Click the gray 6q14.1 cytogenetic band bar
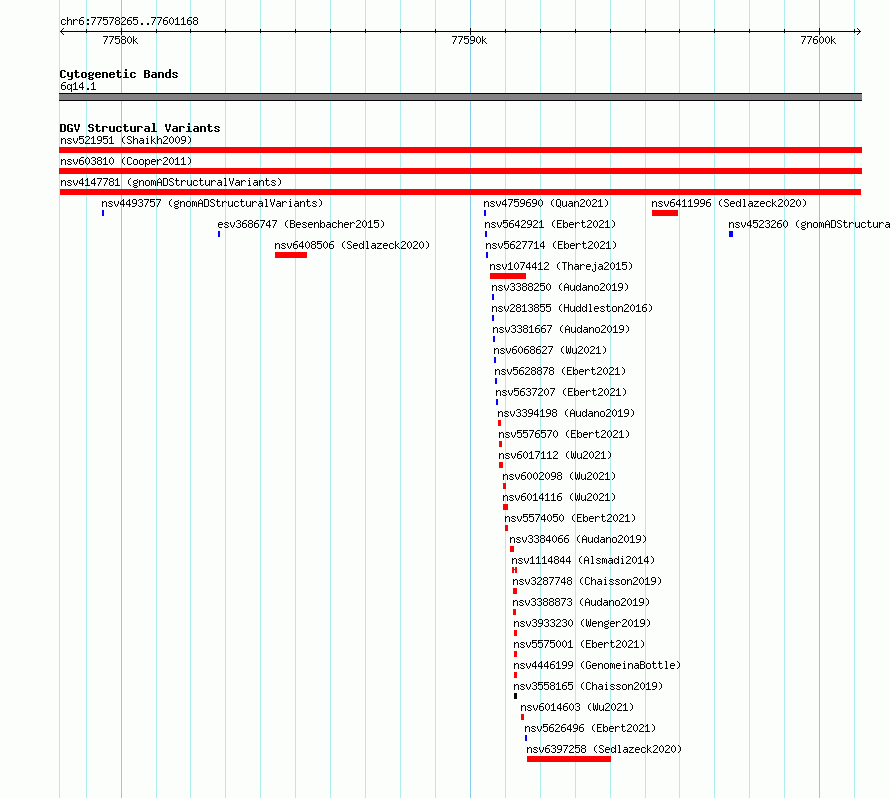 (460, 97)
